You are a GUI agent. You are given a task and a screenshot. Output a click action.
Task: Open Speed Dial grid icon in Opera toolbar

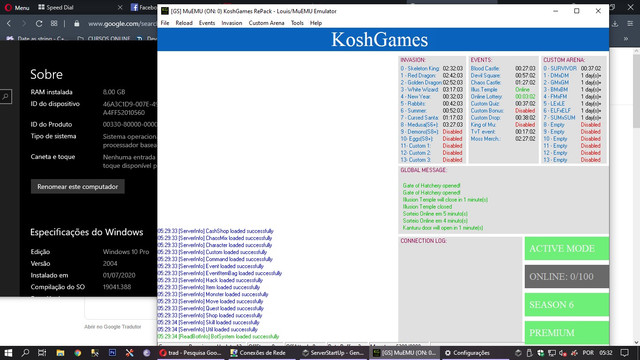[54, 24]
